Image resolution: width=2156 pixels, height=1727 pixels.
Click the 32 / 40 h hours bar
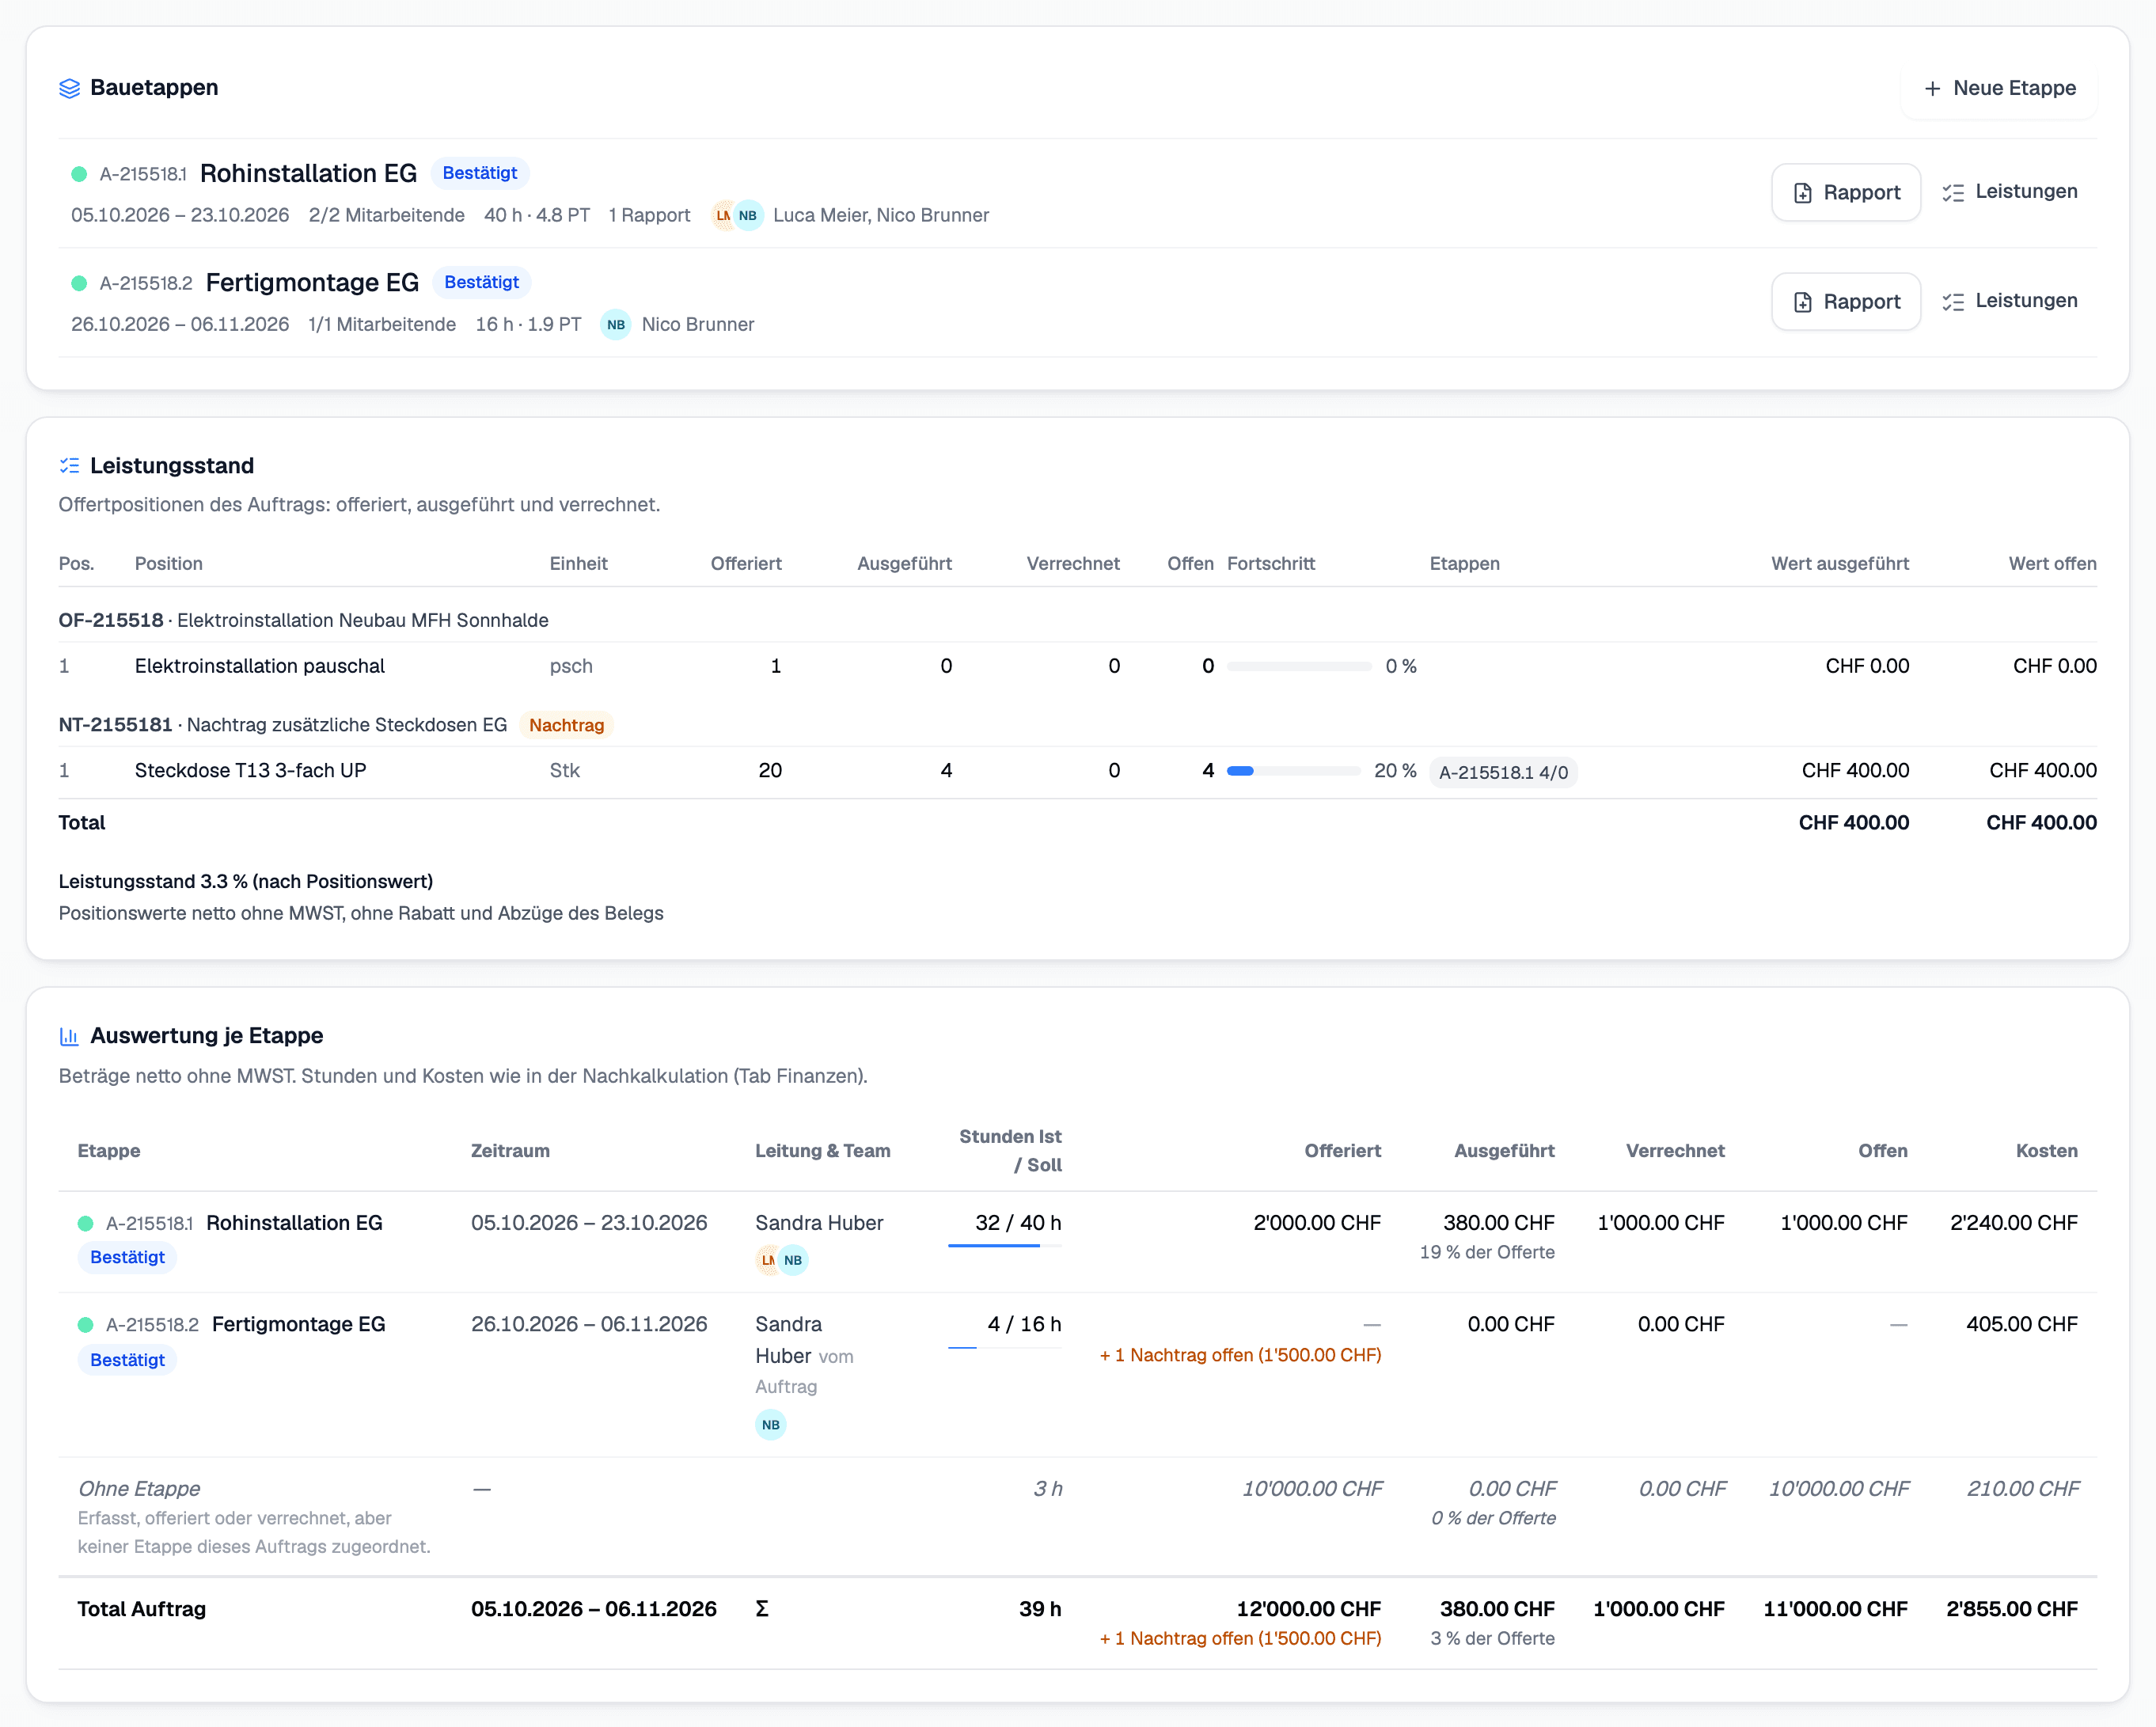click(x=1004, y=1245)
